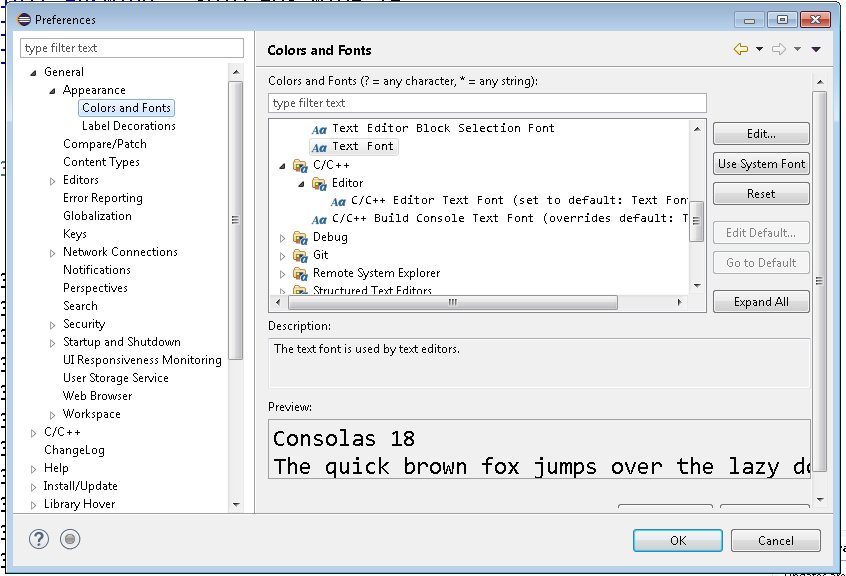Click the right page vertical scrollbar thumb
Screen dimensions: 846x576
coord(819,280)
